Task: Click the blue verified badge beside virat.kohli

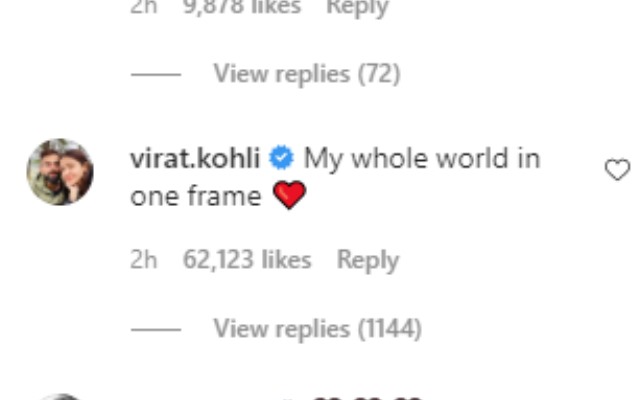Action: pyautogui.click(x=281, y=158)
